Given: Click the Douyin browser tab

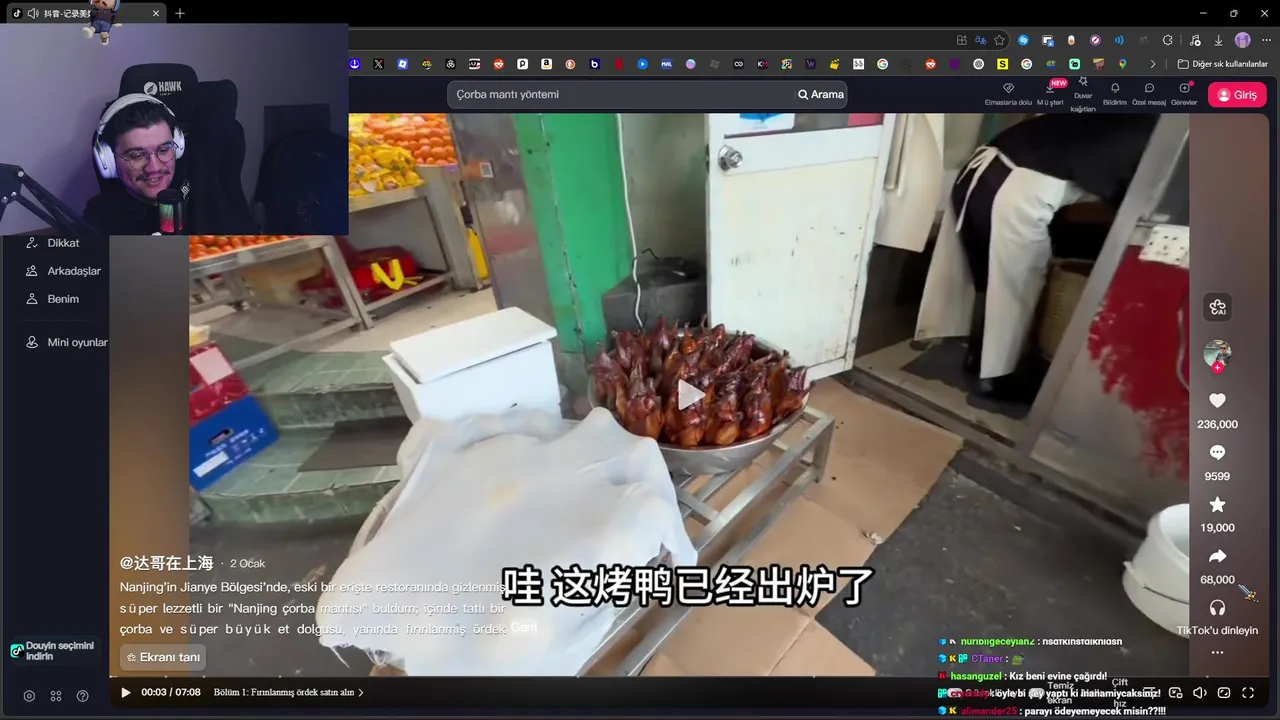Looking at the screenshot, I should click(x=85, y=13).
